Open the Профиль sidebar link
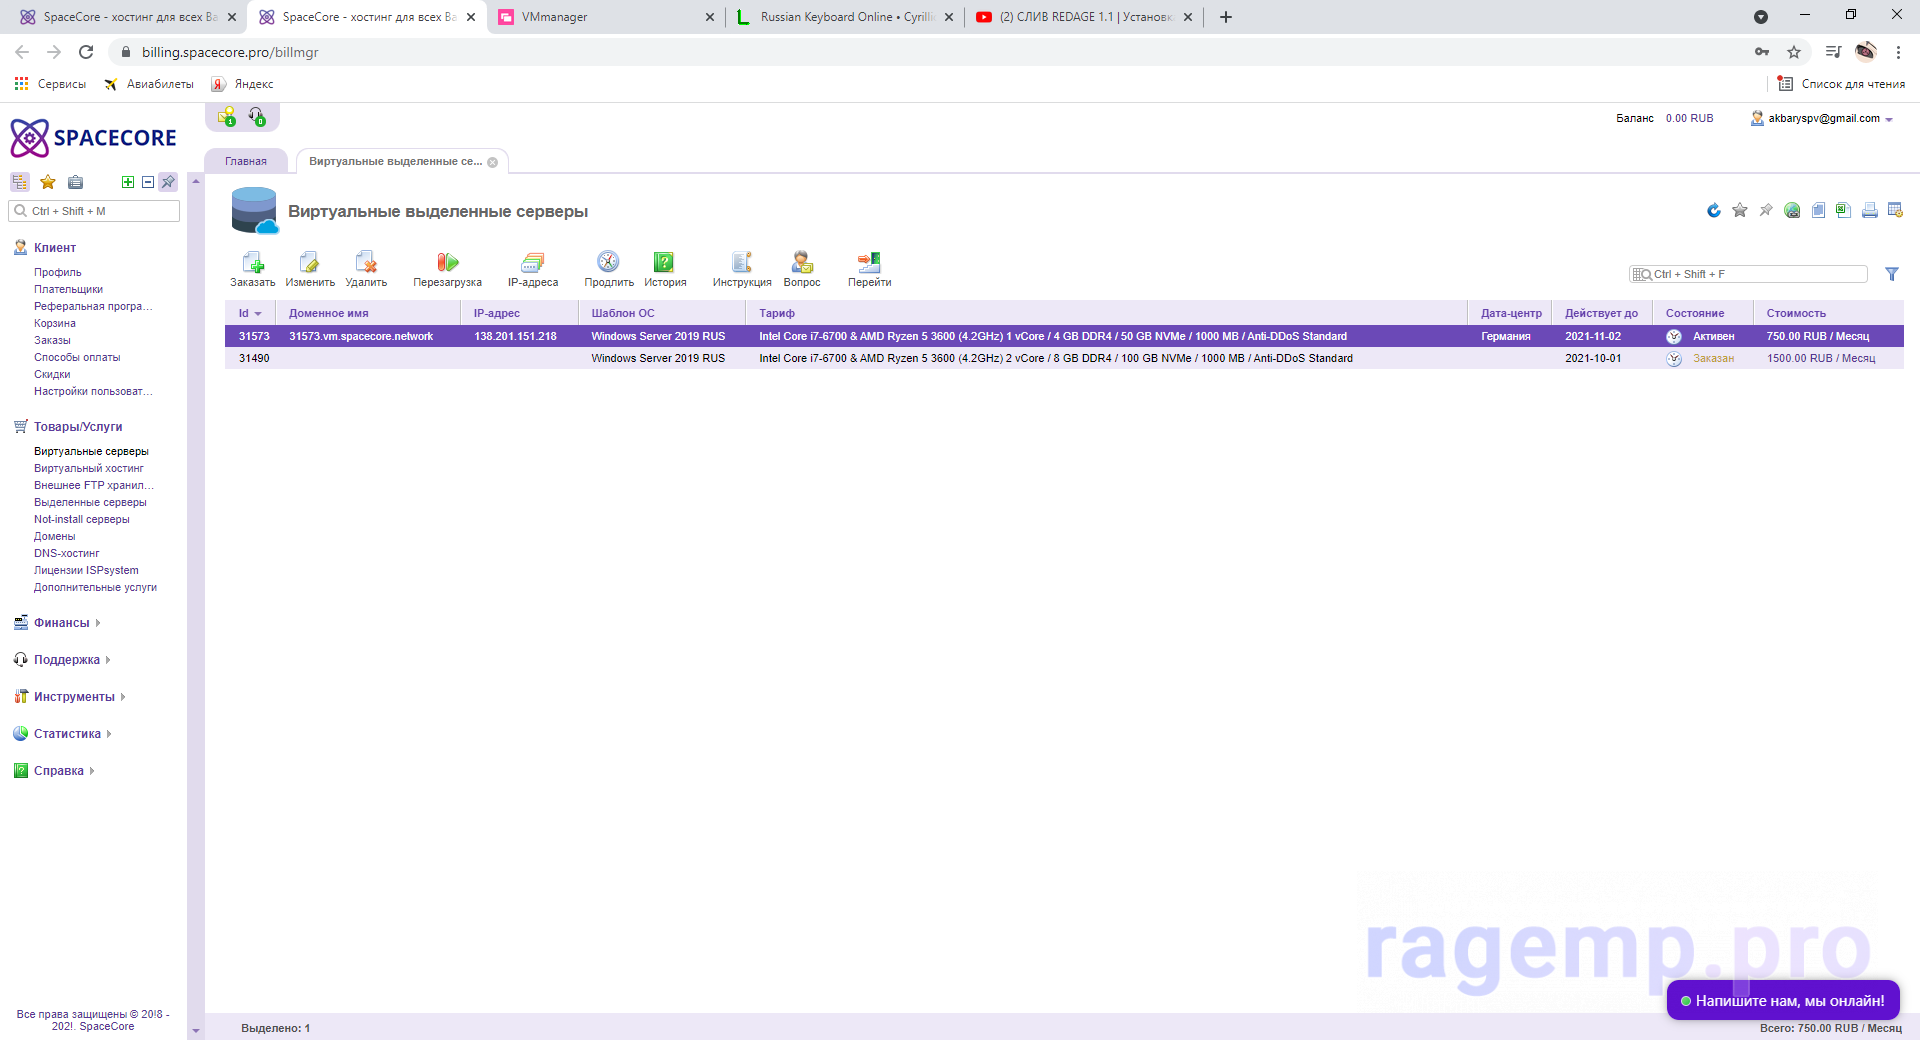This screenshot has height=1040, width=1920. click(58, 272)
